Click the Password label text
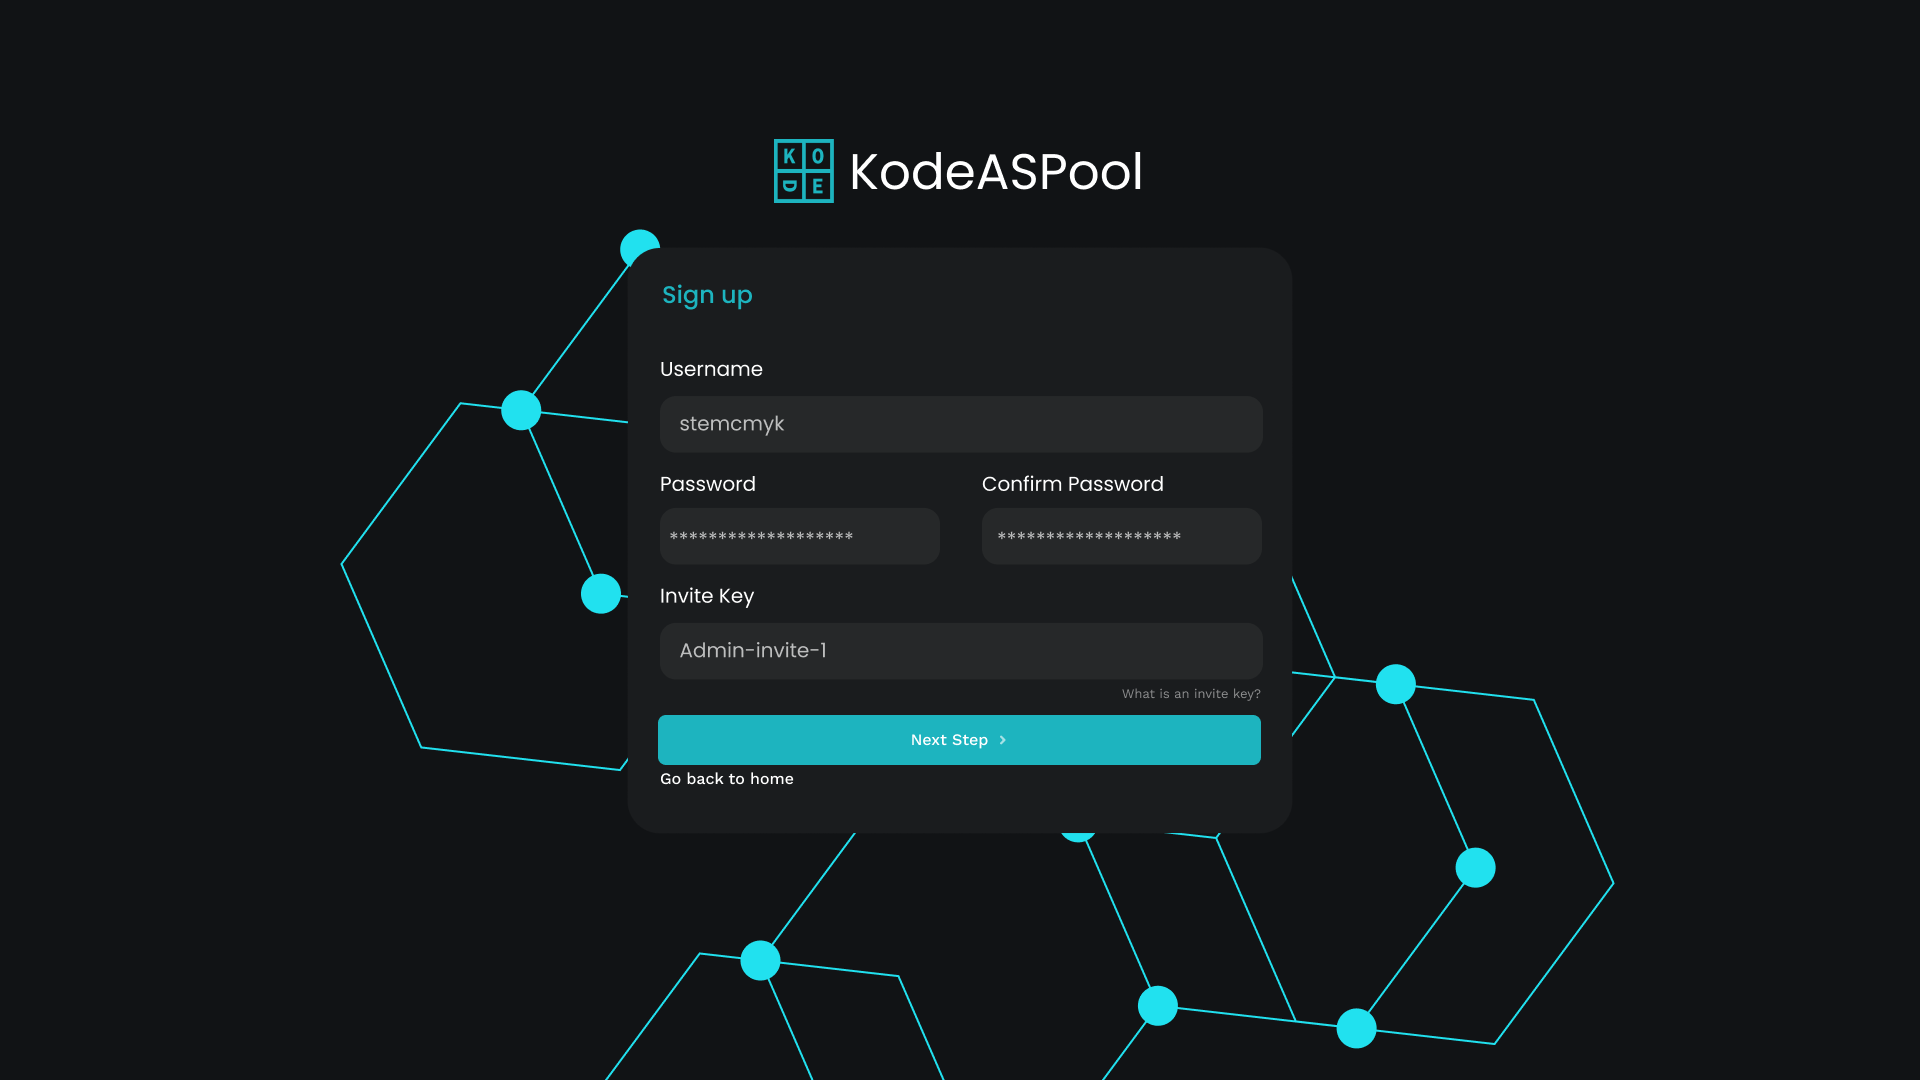The width and height of the screenshot is (1920, 1080). pos(707,484)
